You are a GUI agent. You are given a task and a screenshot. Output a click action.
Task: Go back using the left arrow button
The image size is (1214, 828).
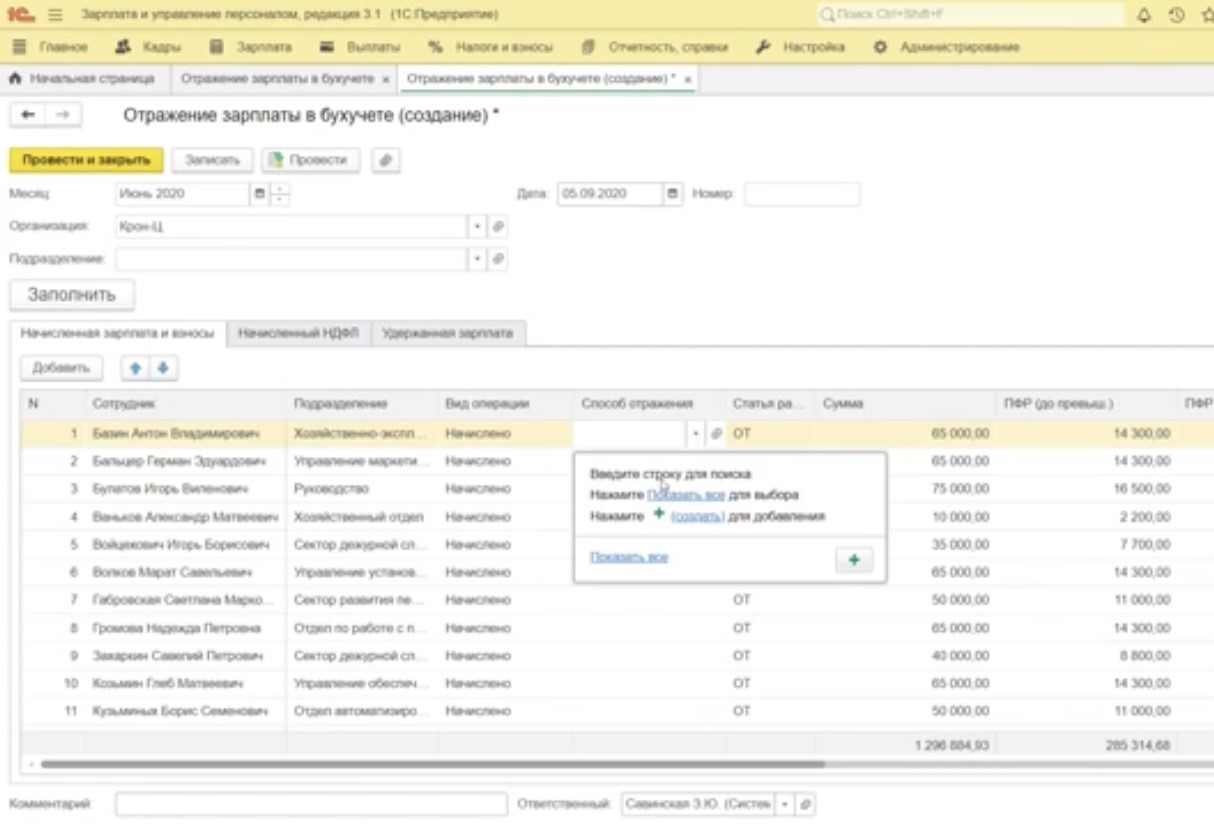pyautogui.click(x=29, y=116)
